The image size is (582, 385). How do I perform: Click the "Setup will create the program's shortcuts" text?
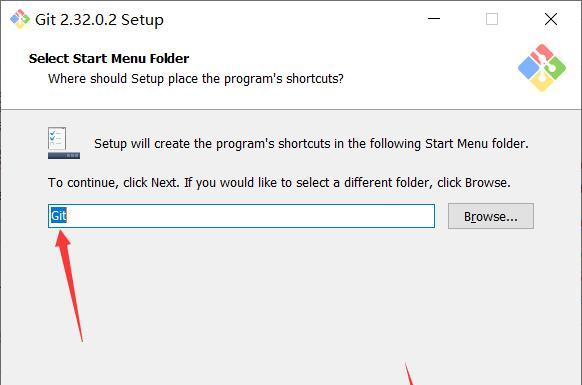(311, 144)
